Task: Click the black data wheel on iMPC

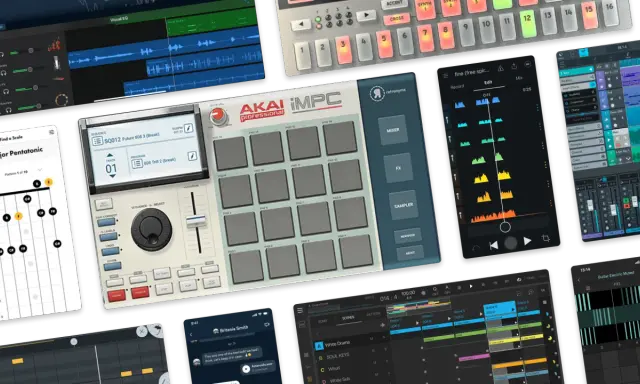Action: 151,229
